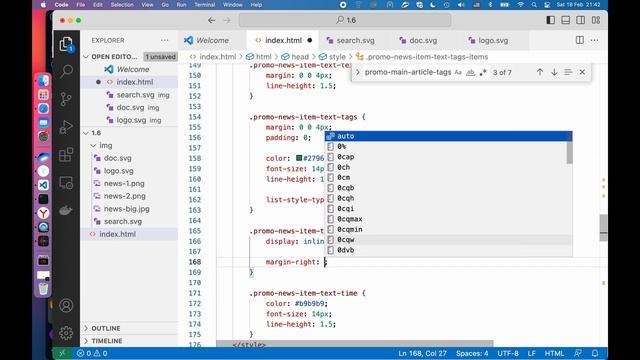Open the Remote Explorer view
640x360 pixels.
click(x=66, y=182)
